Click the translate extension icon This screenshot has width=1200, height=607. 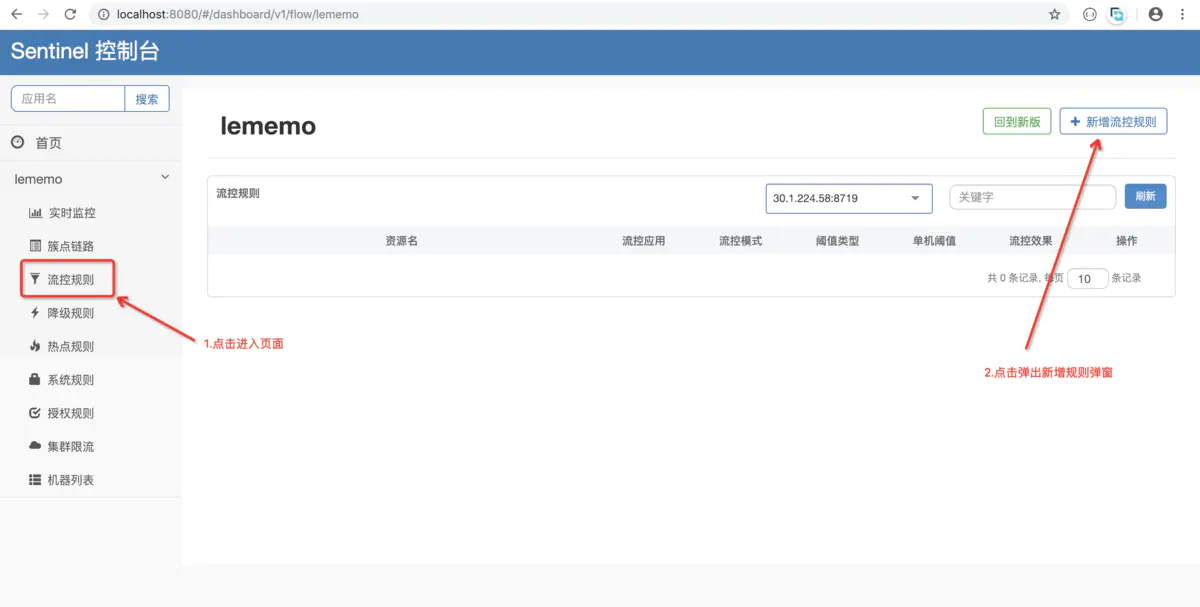tap(1117, 15)
